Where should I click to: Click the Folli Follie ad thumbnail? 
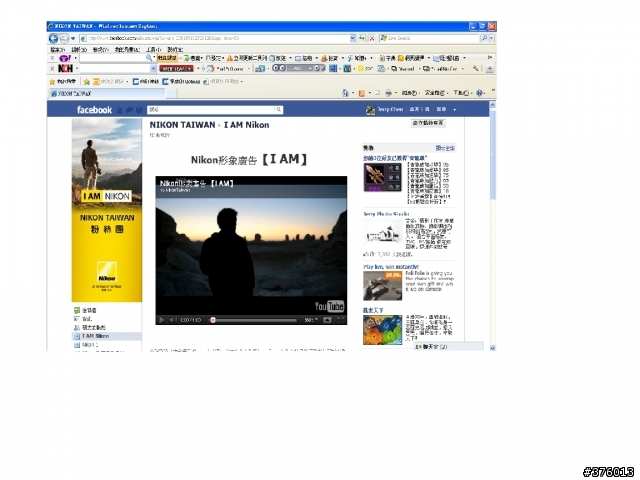click(x=382, y=286)
